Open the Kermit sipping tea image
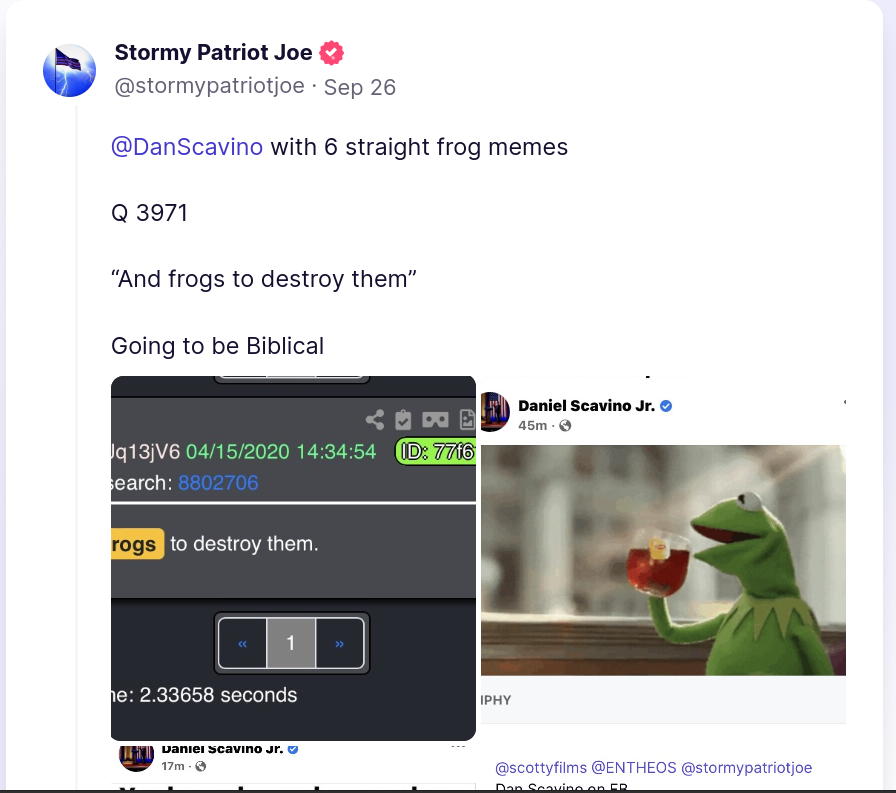This screenshot has width=896, height=793. (663, 560)
